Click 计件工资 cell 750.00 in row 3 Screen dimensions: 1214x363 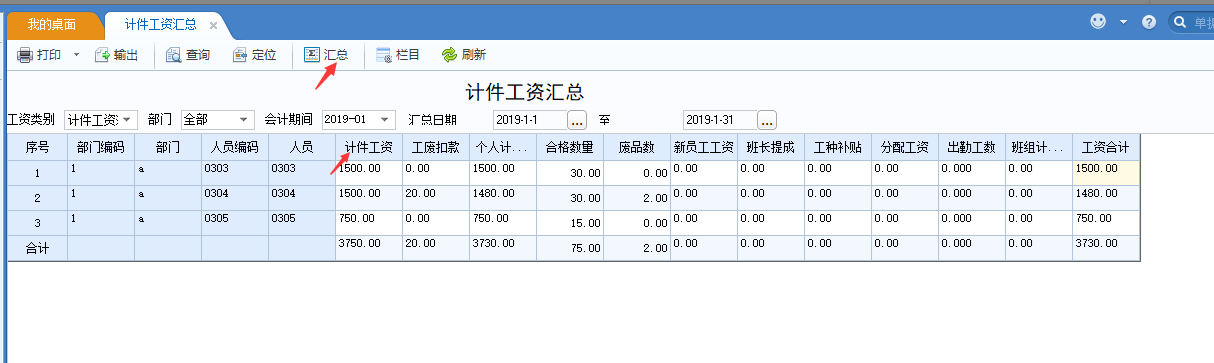point(369,222)
